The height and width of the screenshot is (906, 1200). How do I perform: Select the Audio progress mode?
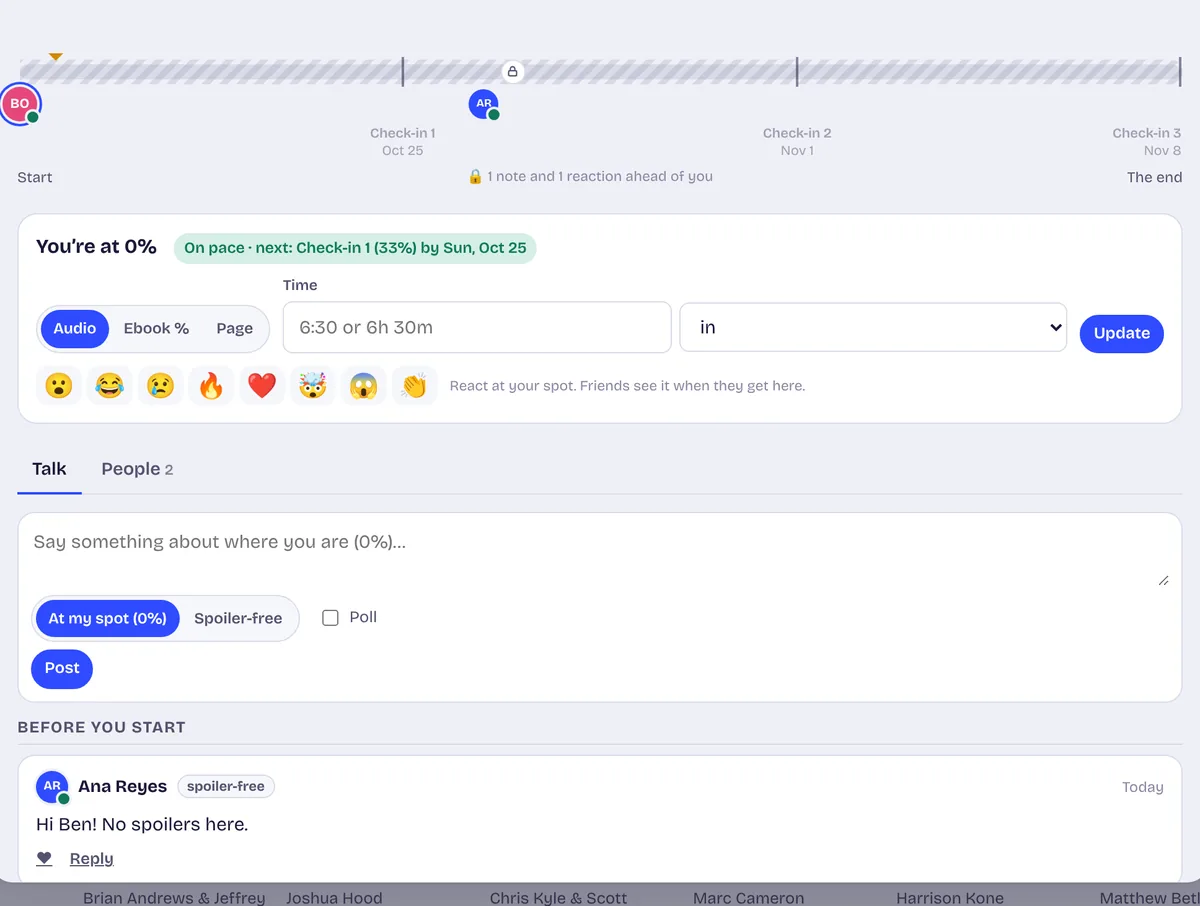coord(75,328)
